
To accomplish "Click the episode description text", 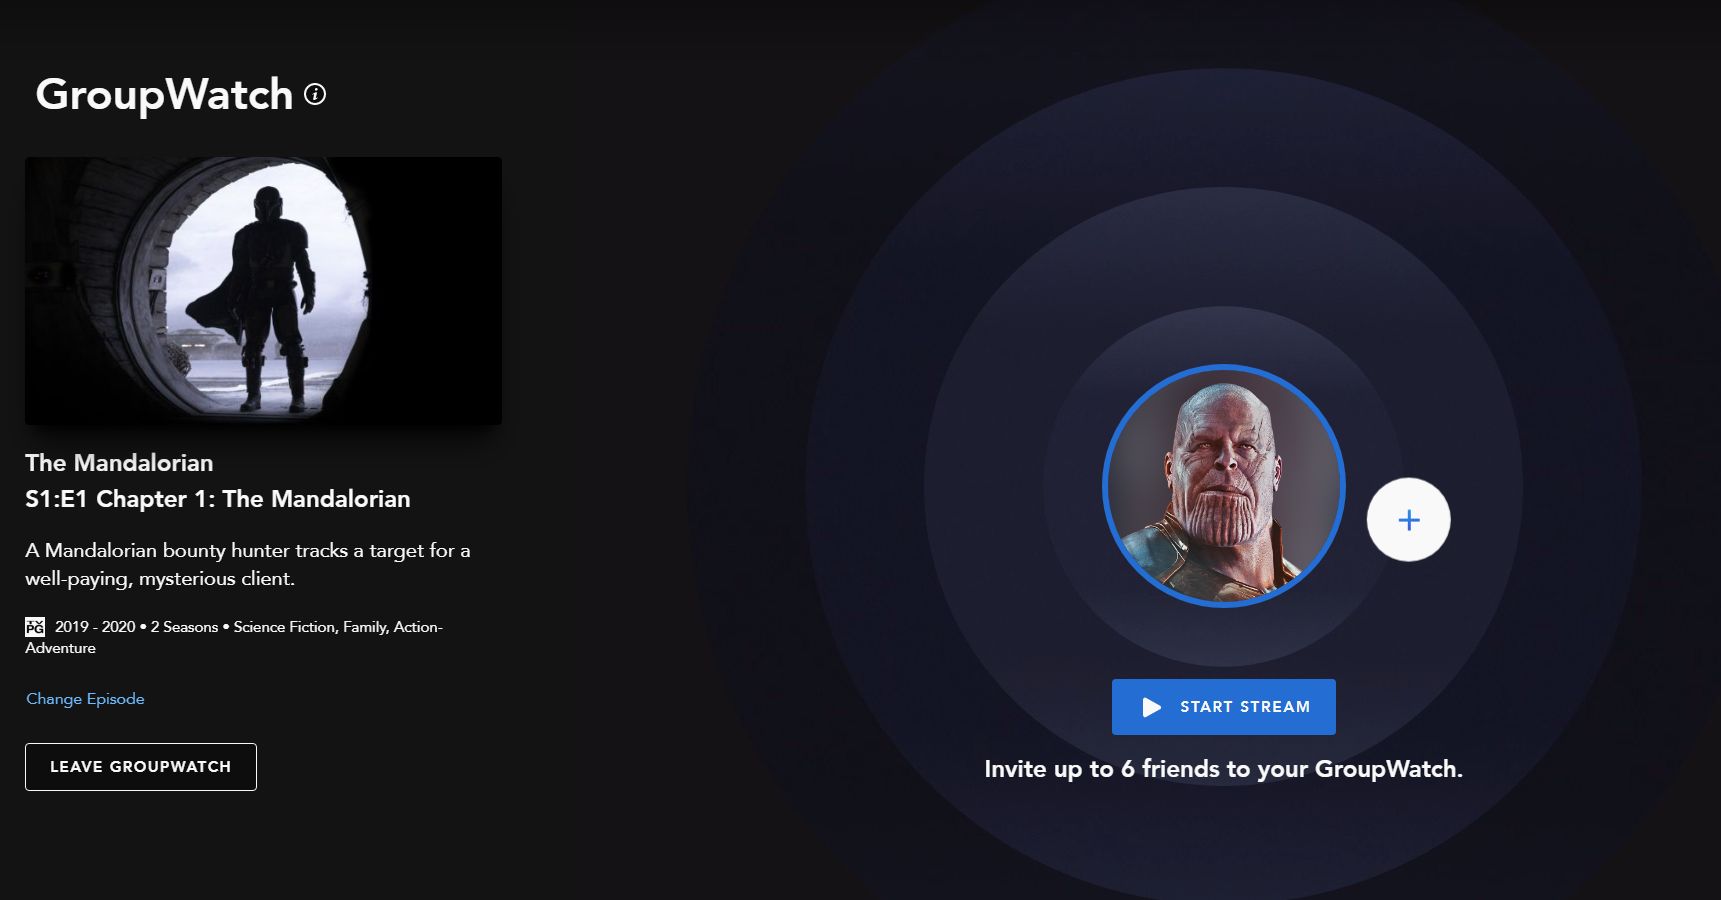I will pyautogui.click(x=247, y=563).
